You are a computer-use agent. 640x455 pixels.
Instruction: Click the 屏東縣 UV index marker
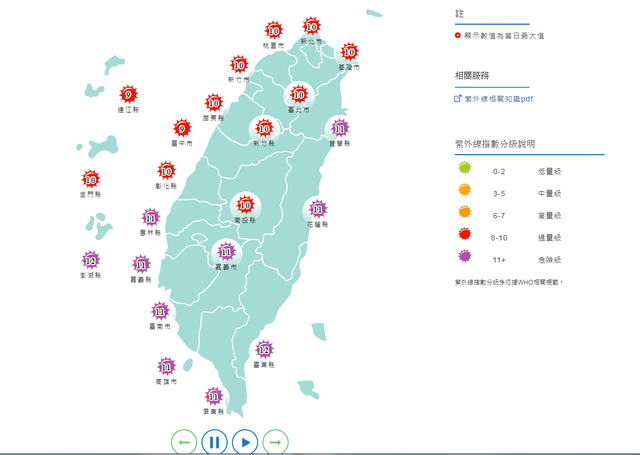[213, 396]
